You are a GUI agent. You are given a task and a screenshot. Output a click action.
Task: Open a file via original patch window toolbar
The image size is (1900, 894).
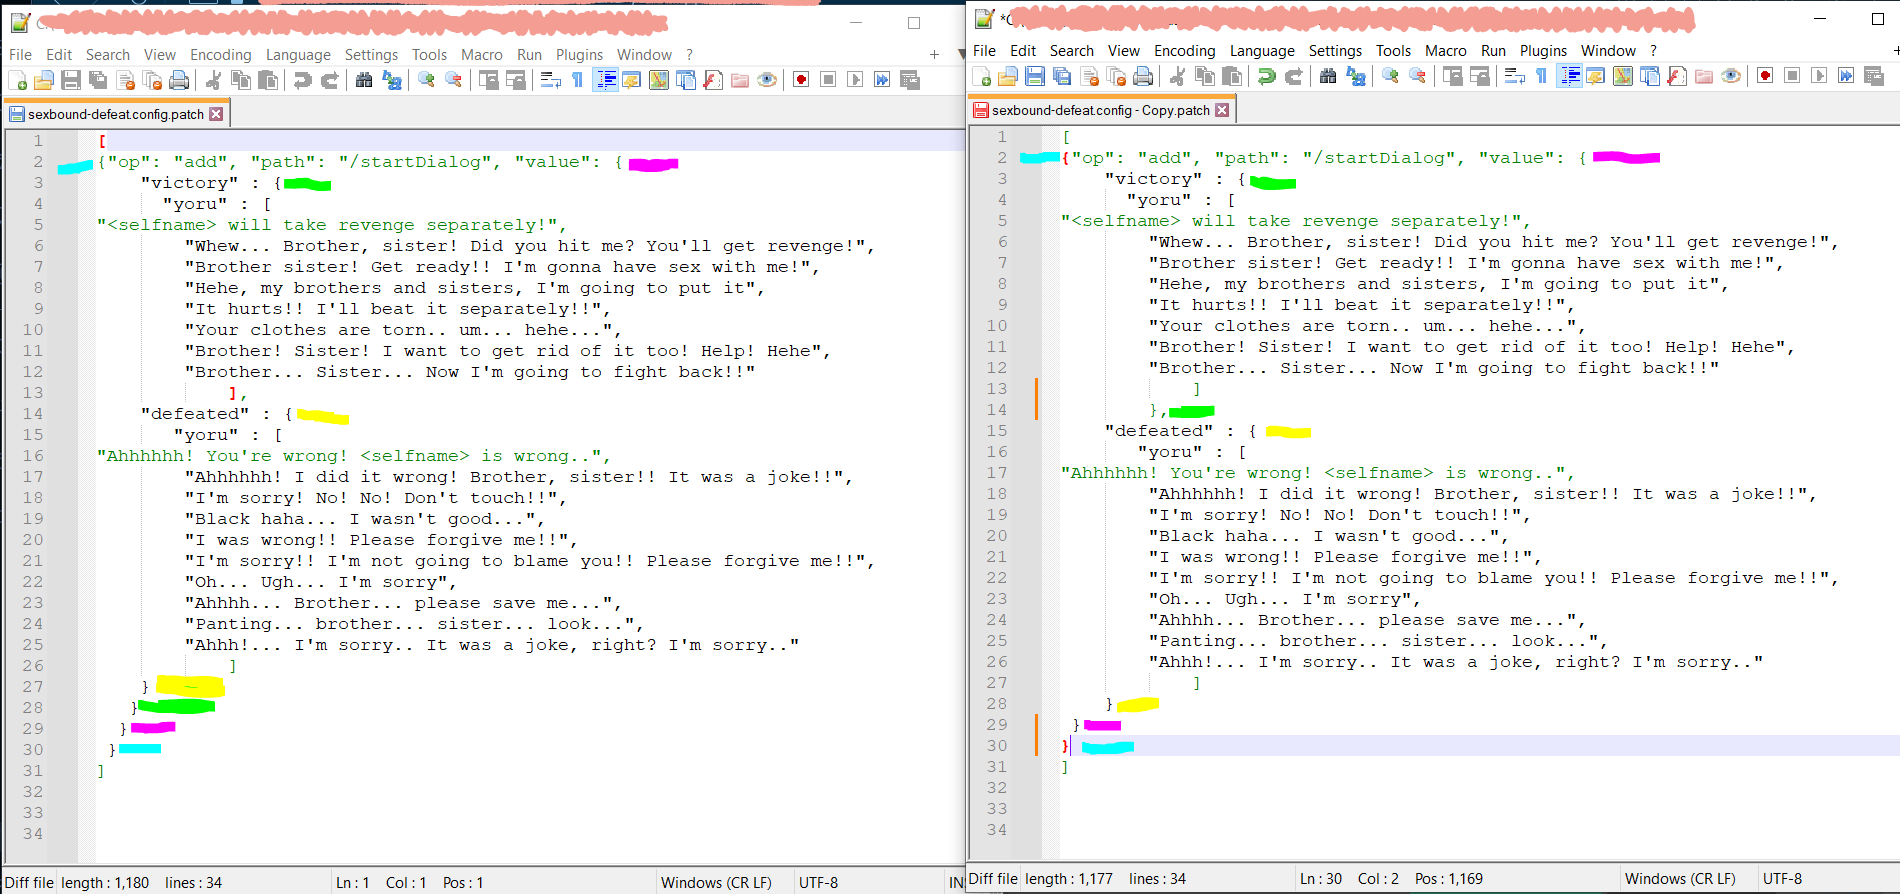[x=44, y=80]
